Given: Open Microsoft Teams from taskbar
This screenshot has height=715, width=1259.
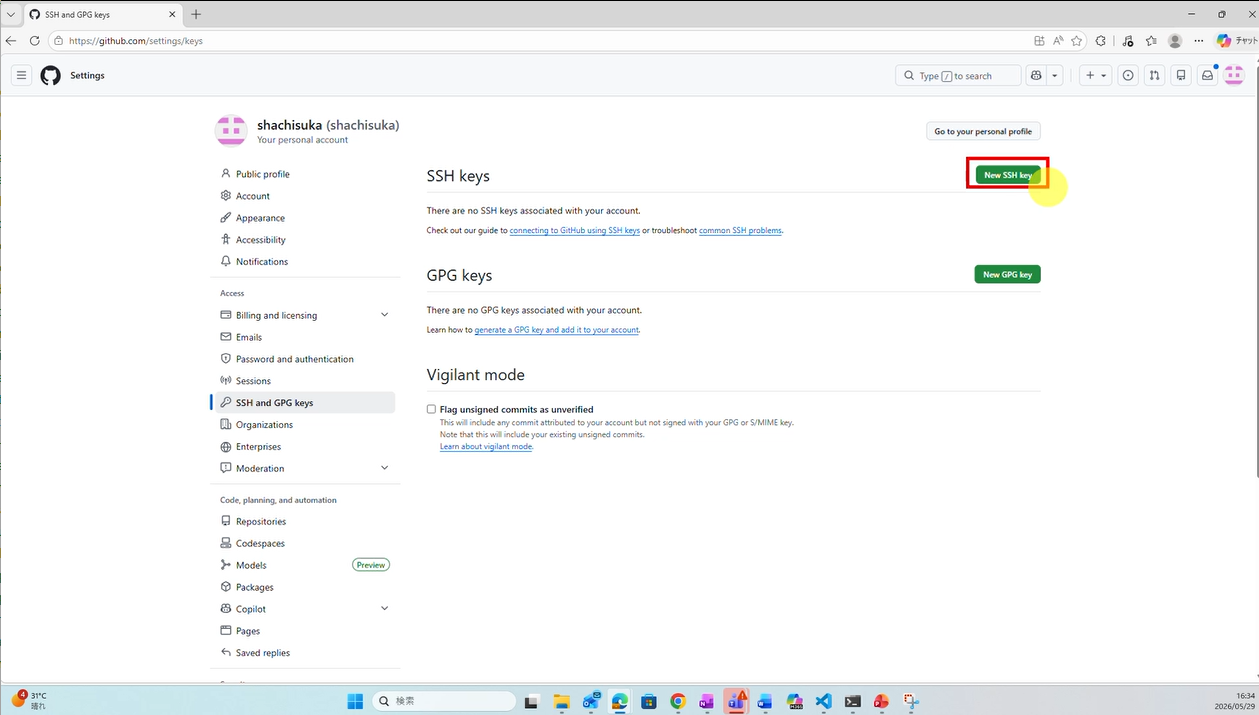Looking at the screenshot, I should tap(736, 701).
